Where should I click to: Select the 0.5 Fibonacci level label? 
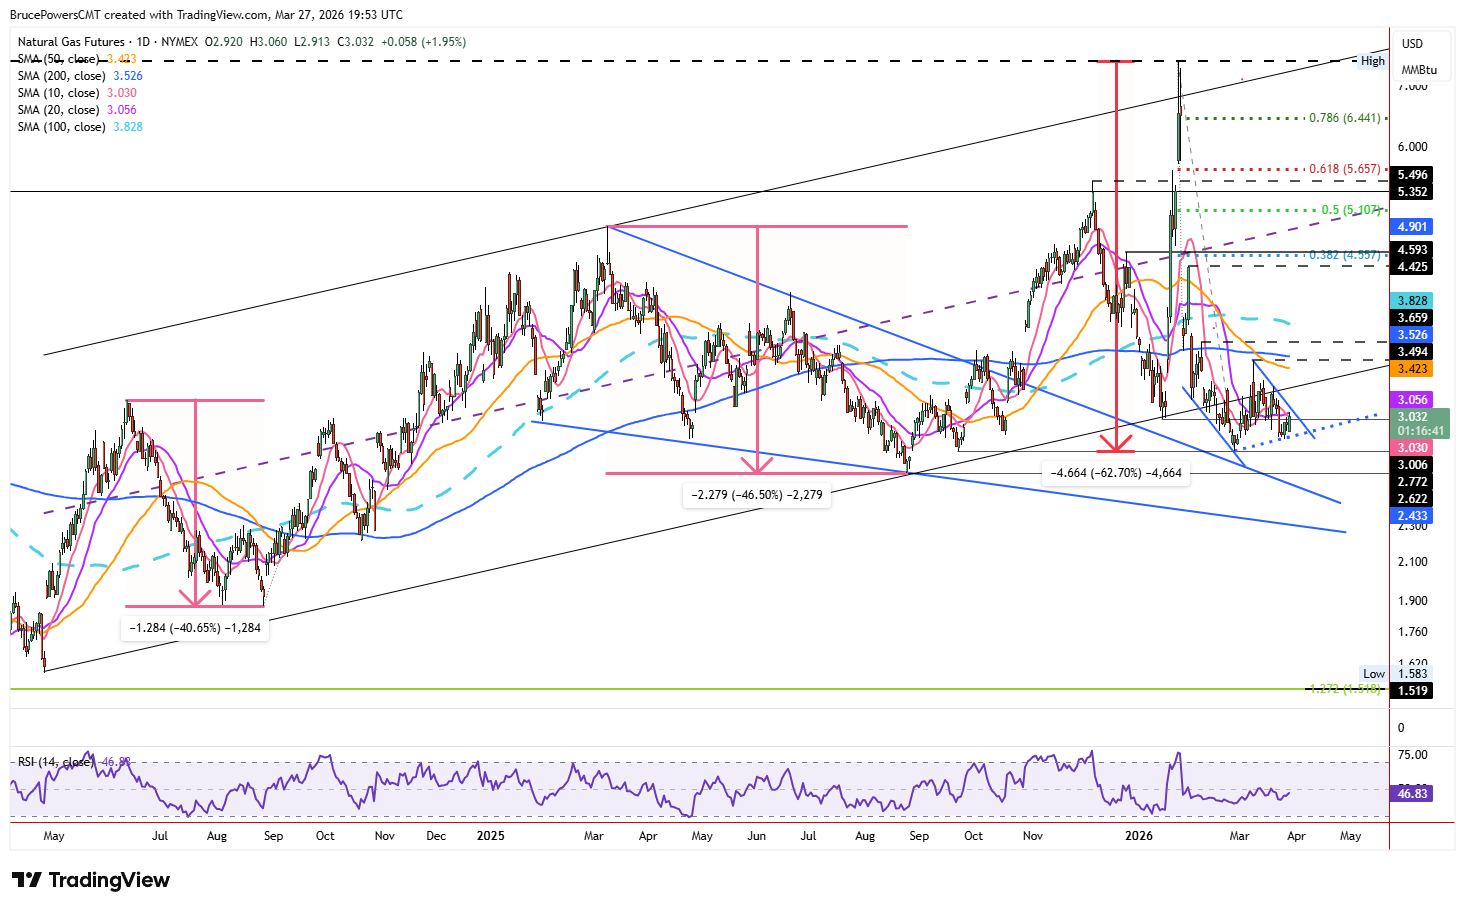click(1351, 210)
